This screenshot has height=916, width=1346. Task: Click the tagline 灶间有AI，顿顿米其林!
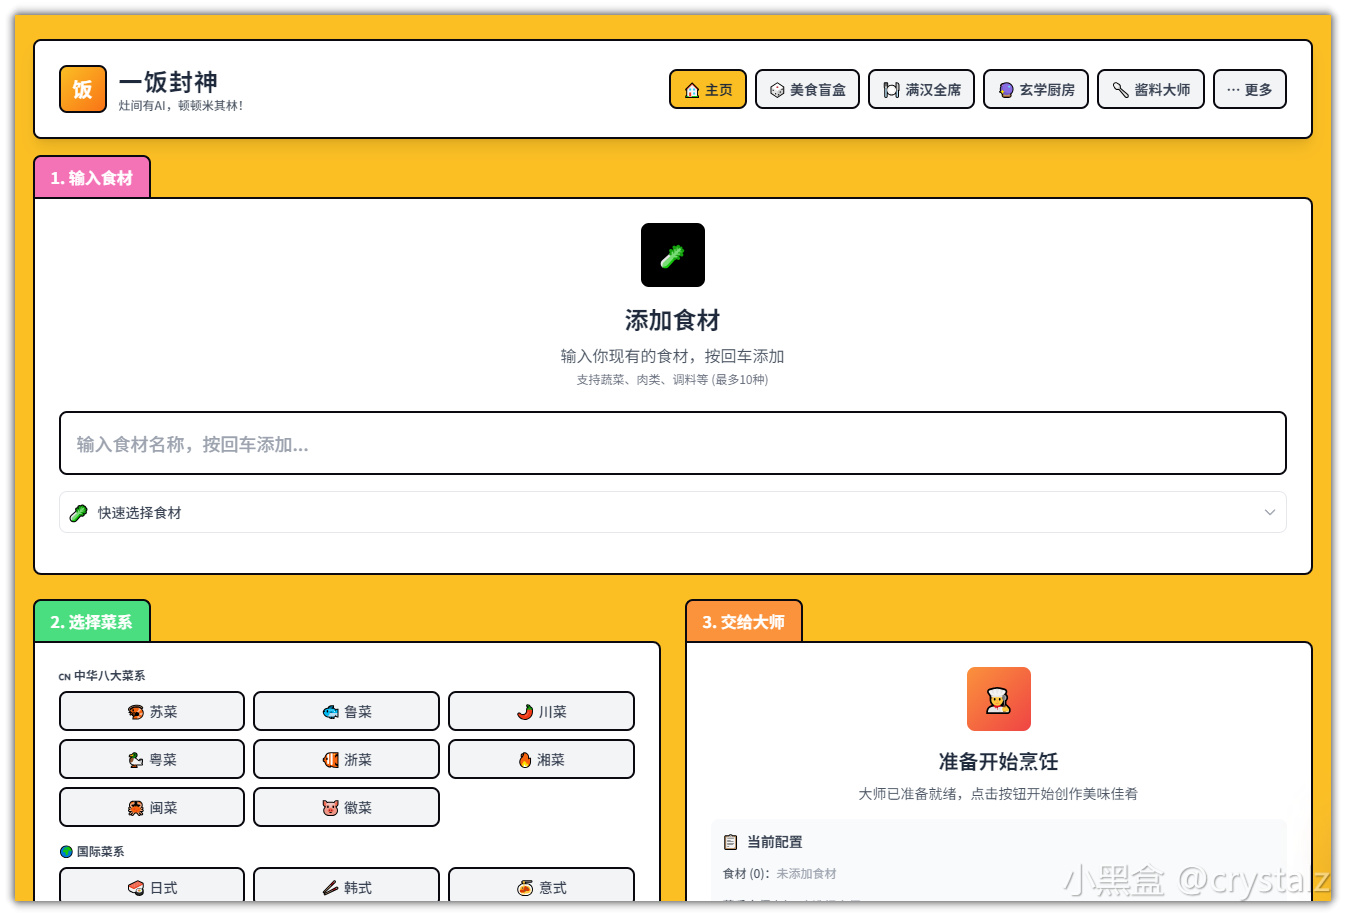181,106
